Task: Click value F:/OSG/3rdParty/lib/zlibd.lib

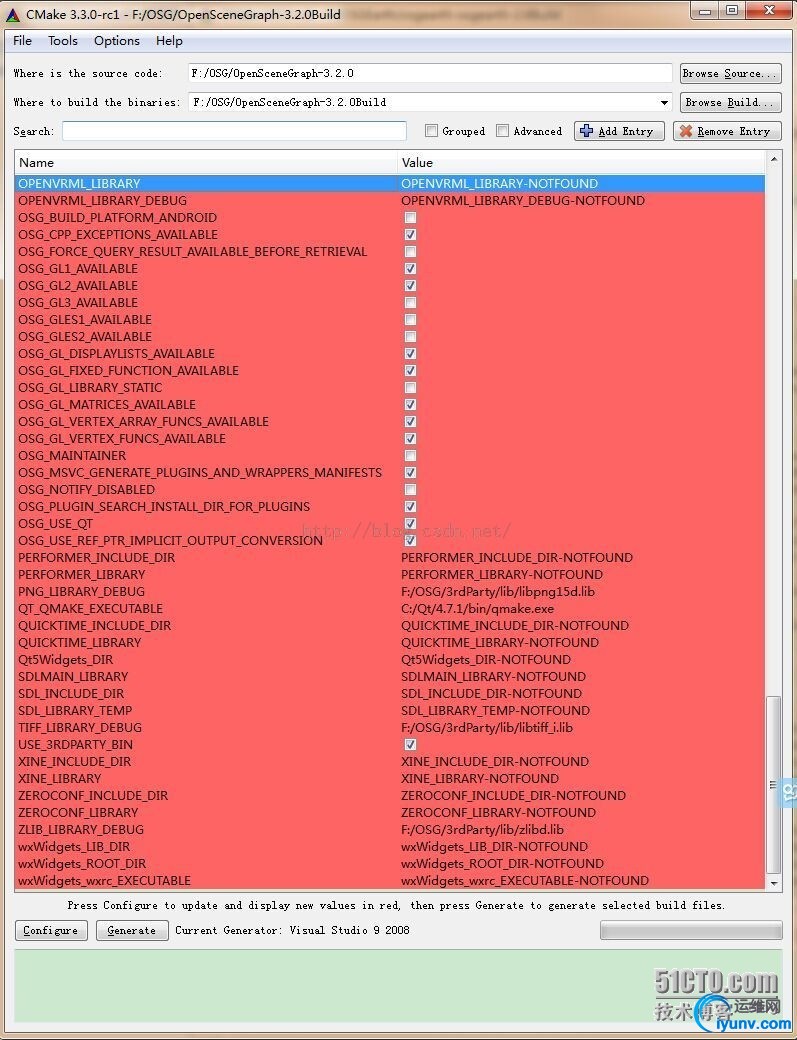Action: (x=483, y=829)
